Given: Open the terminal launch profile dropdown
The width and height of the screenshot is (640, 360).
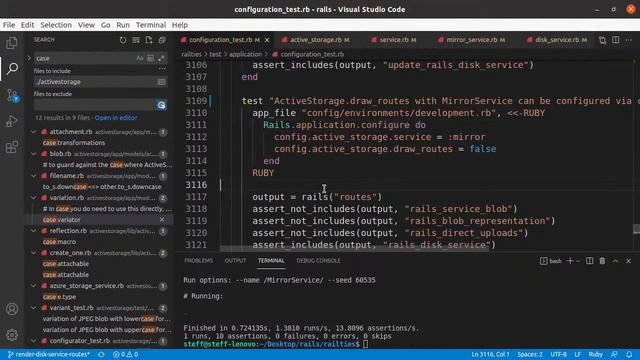Looking at the screenshot, I should click(x=578, y=261).
